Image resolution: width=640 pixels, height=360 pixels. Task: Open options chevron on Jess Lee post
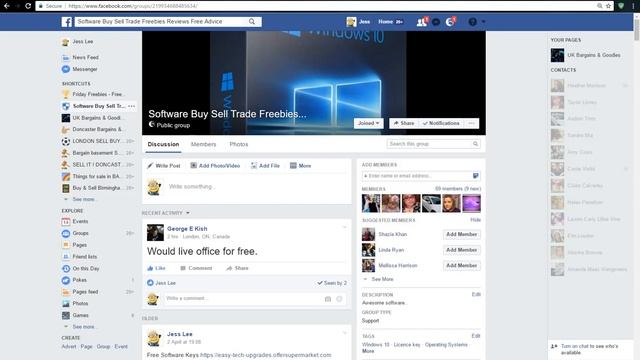(344, 333)
